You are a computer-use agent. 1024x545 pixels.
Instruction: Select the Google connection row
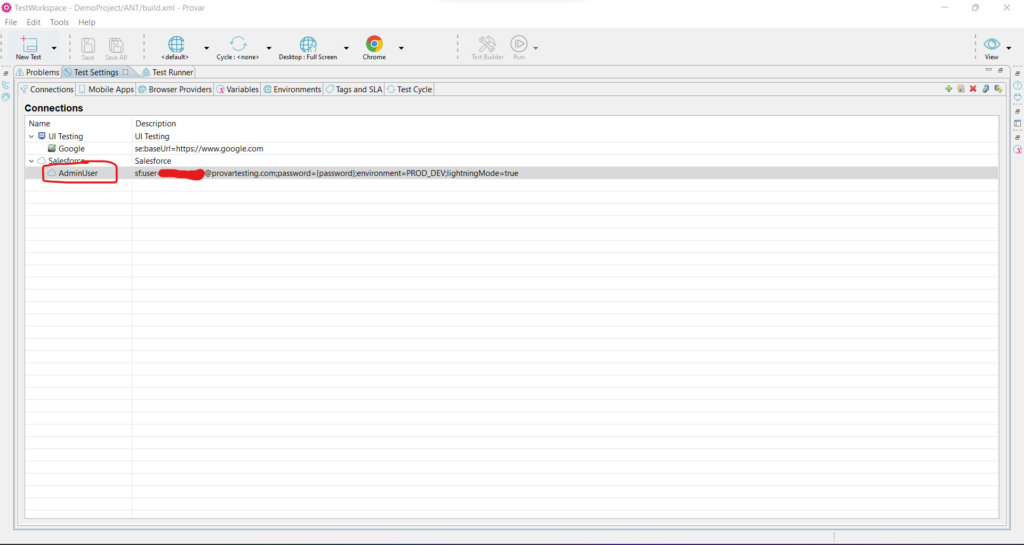(511, 149)
